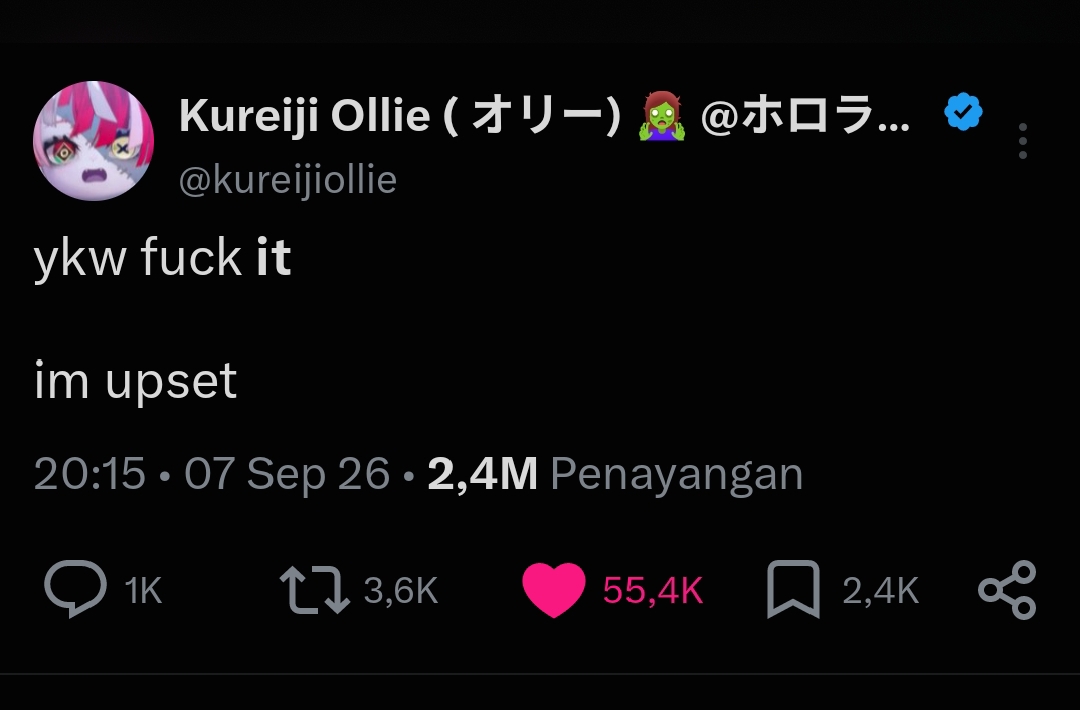Open Kureiji Ollie's profile picture

pyautogui.click(x=94, y=141)
